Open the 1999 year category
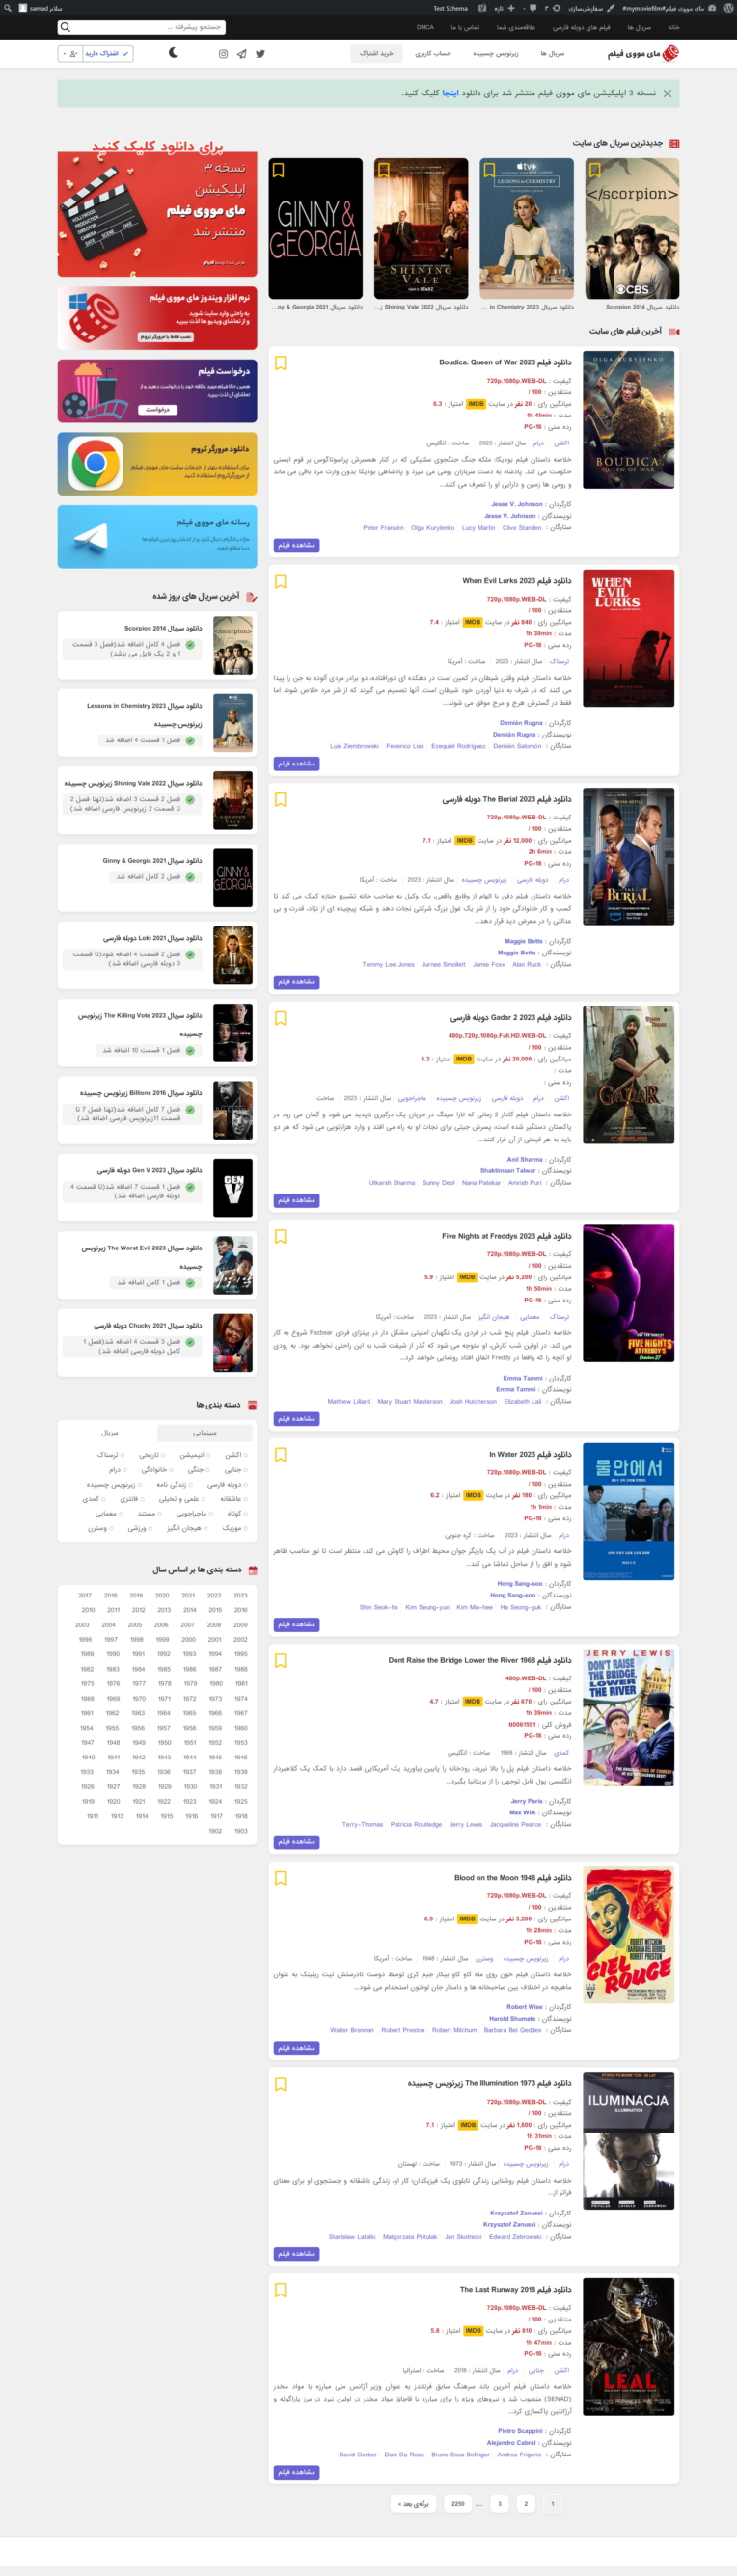This screenshot has height=2576, width=737. pyautogui.click(x=162, y=1640)
